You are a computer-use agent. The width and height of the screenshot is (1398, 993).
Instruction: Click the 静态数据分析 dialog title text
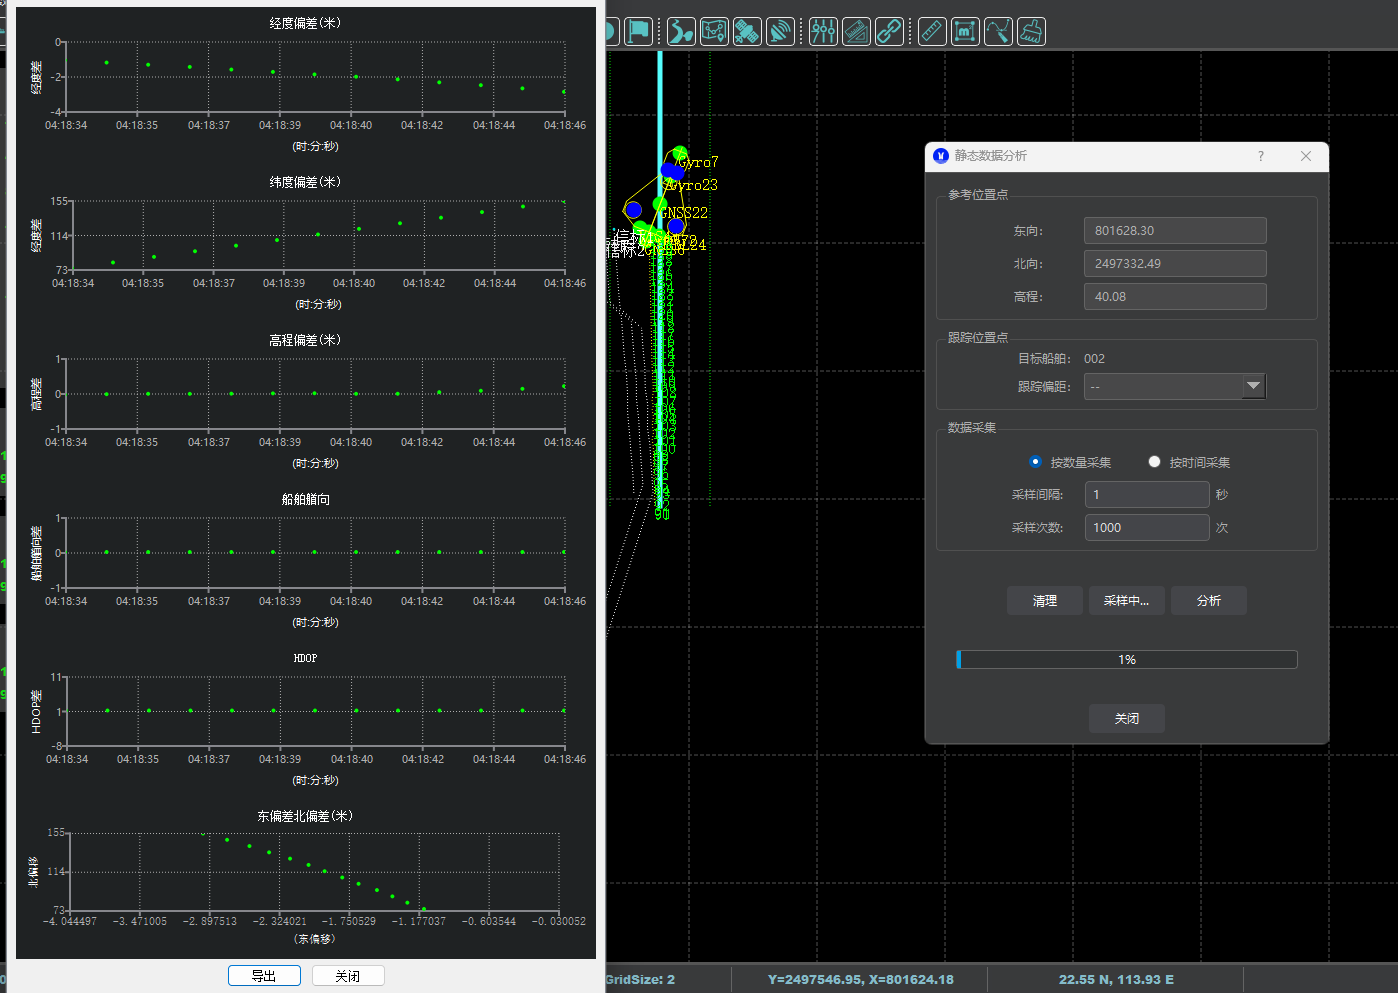pyautogui.click(x=990, y=156)
